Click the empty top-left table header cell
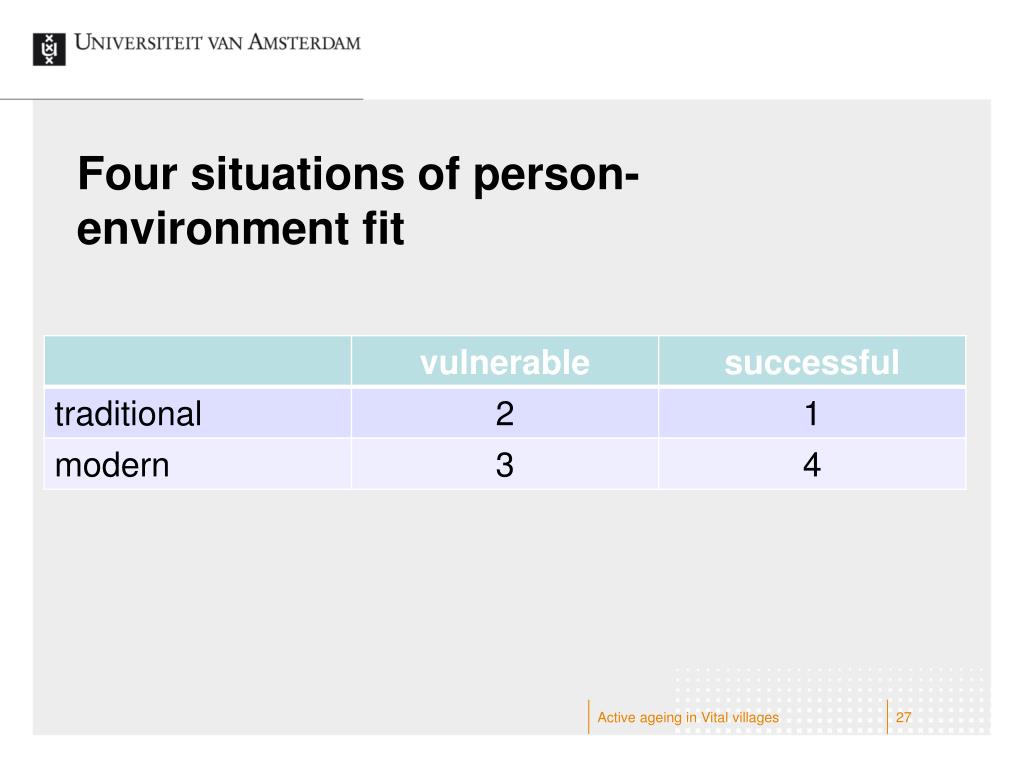 [x=198, y=361]
